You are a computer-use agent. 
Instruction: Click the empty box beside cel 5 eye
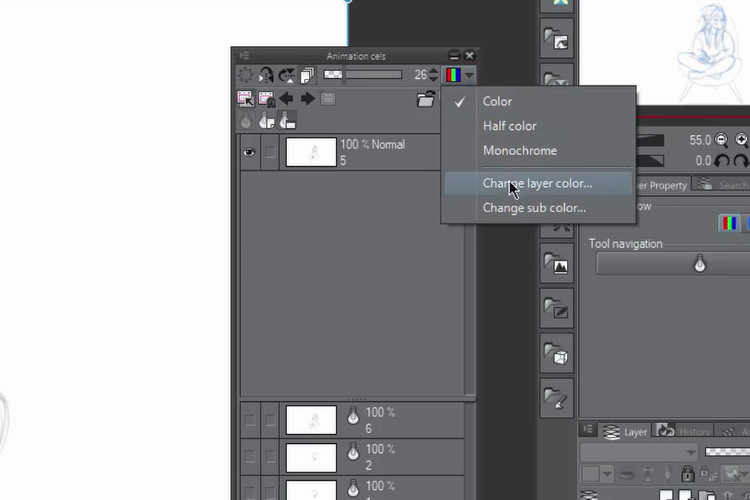tap(270, 152)
